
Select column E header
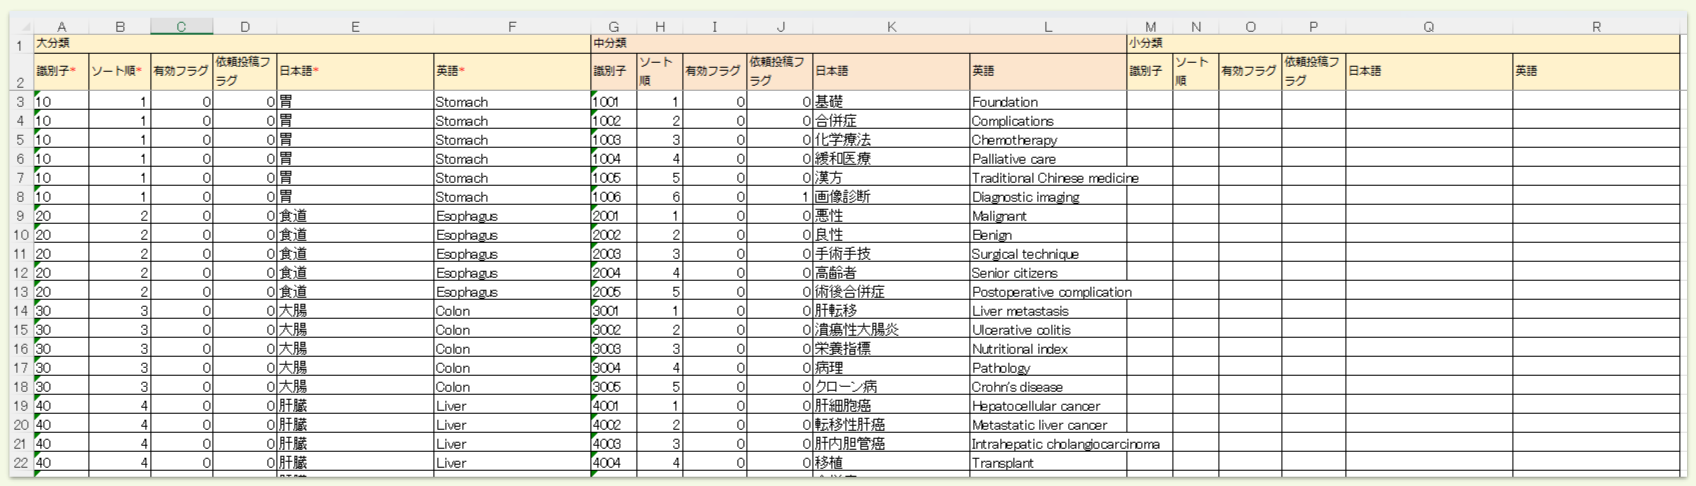click(355, 27)
